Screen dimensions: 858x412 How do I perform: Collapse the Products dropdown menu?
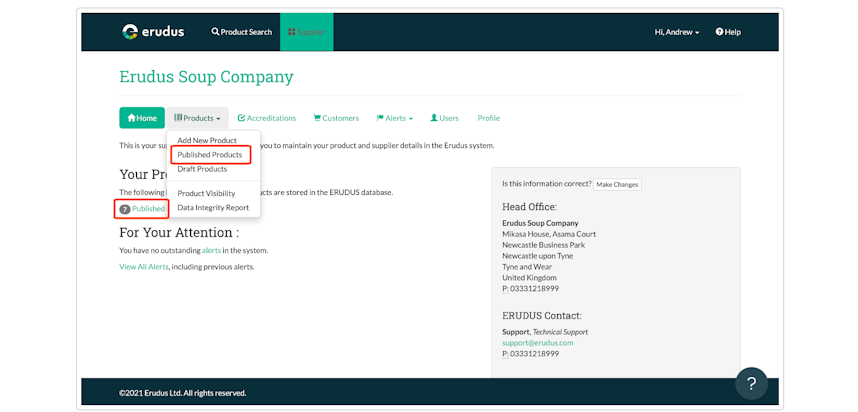point(198,118)
